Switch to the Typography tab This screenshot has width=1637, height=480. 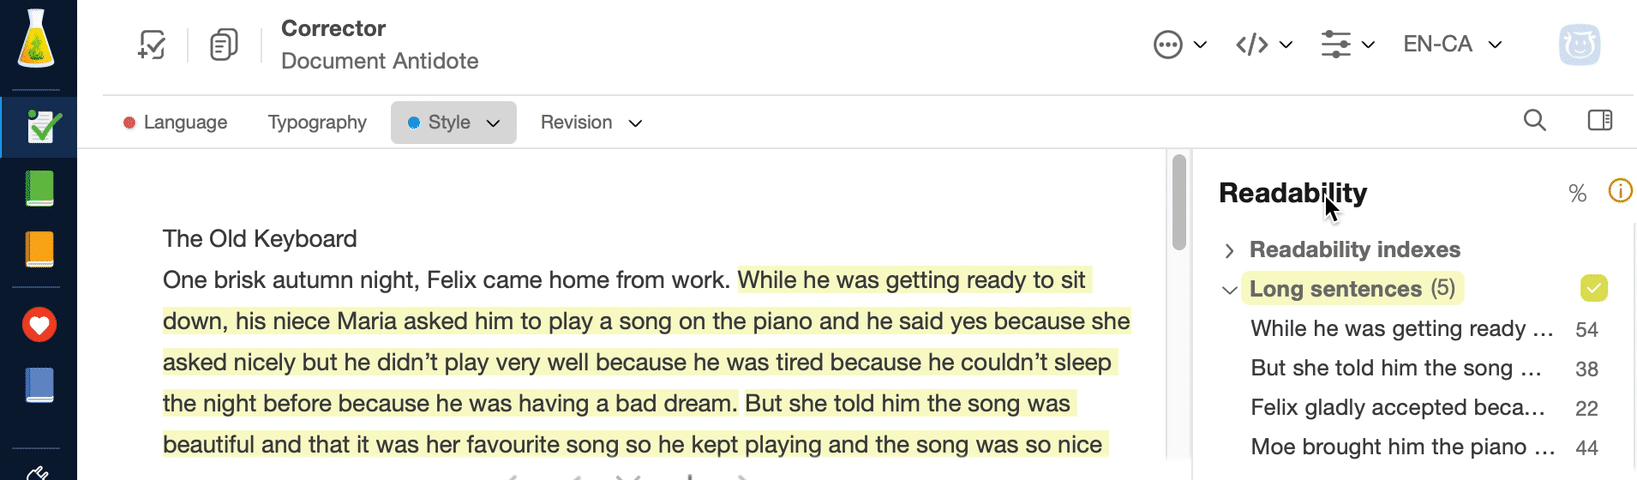pos(317,122)
